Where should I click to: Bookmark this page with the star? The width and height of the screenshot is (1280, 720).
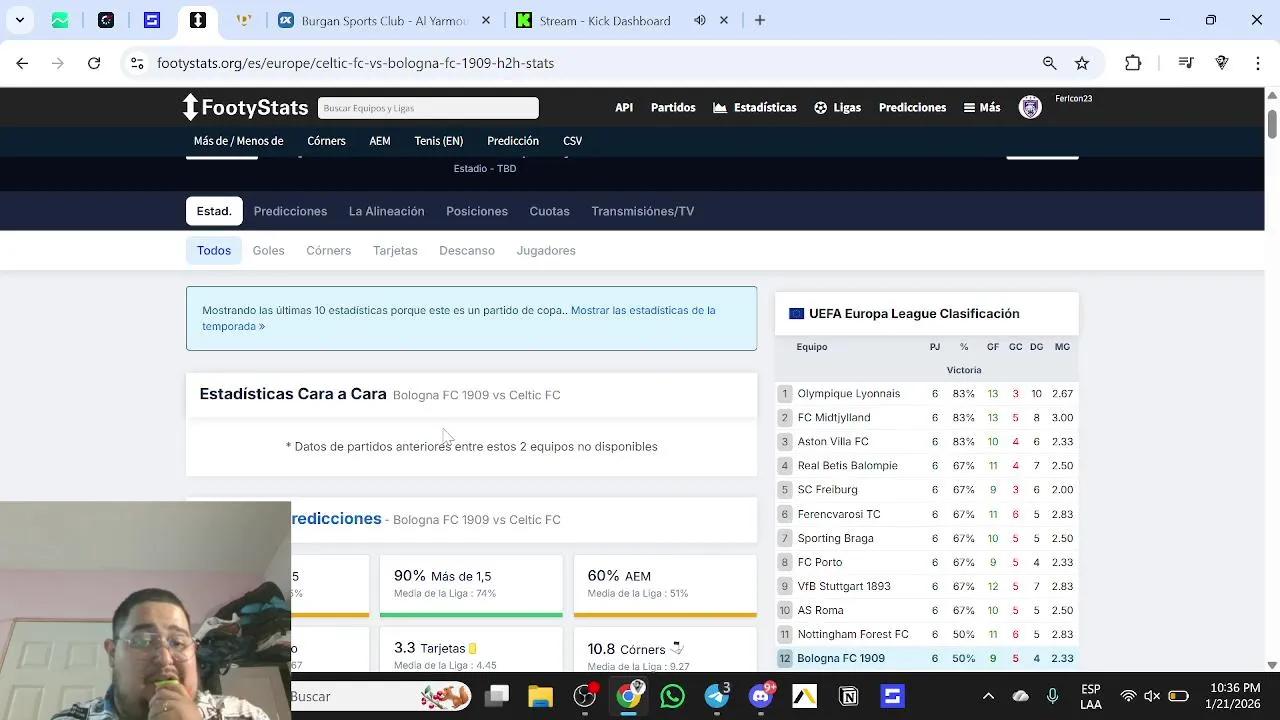coord(1082,63)
